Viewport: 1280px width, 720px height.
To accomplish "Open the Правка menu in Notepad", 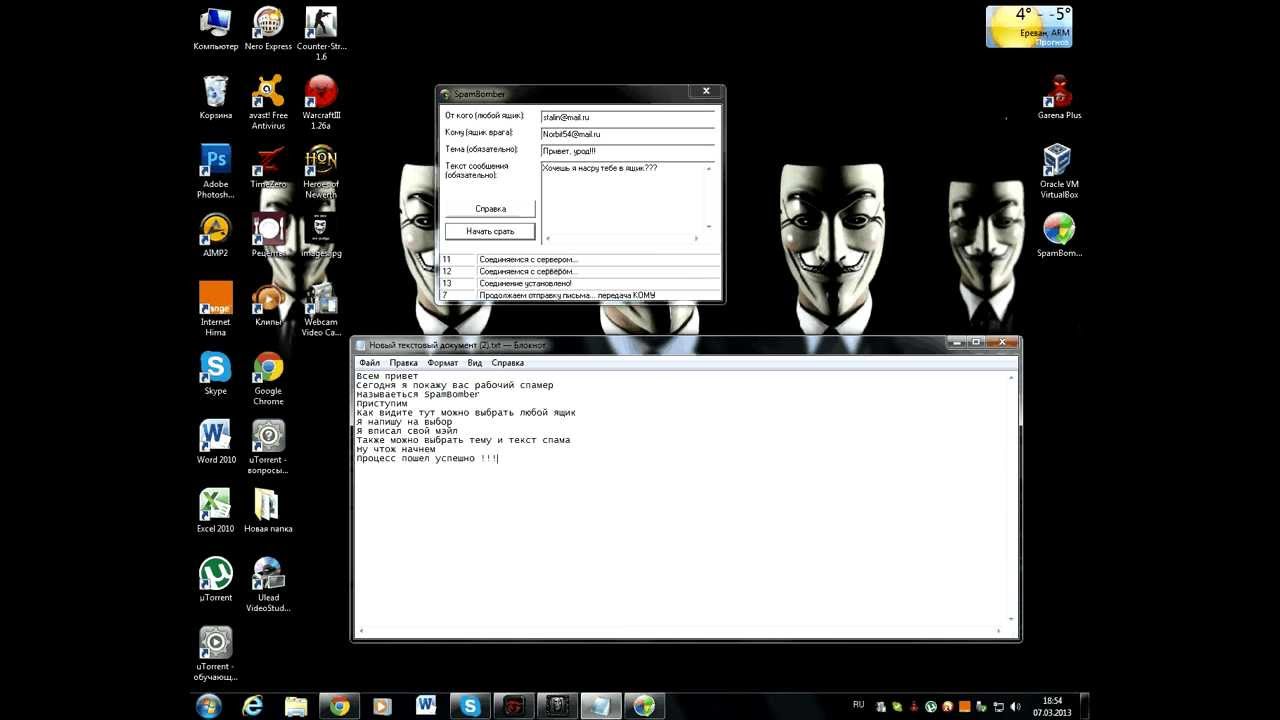I will coord(404,363).
